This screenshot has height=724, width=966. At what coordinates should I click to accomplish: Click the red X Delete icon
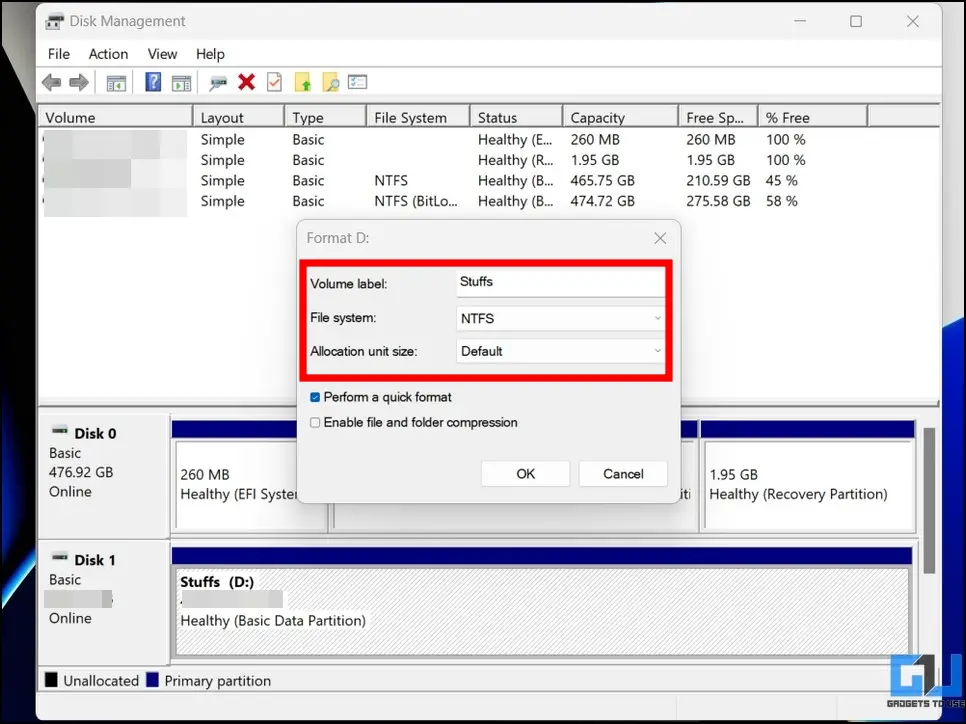246,82
